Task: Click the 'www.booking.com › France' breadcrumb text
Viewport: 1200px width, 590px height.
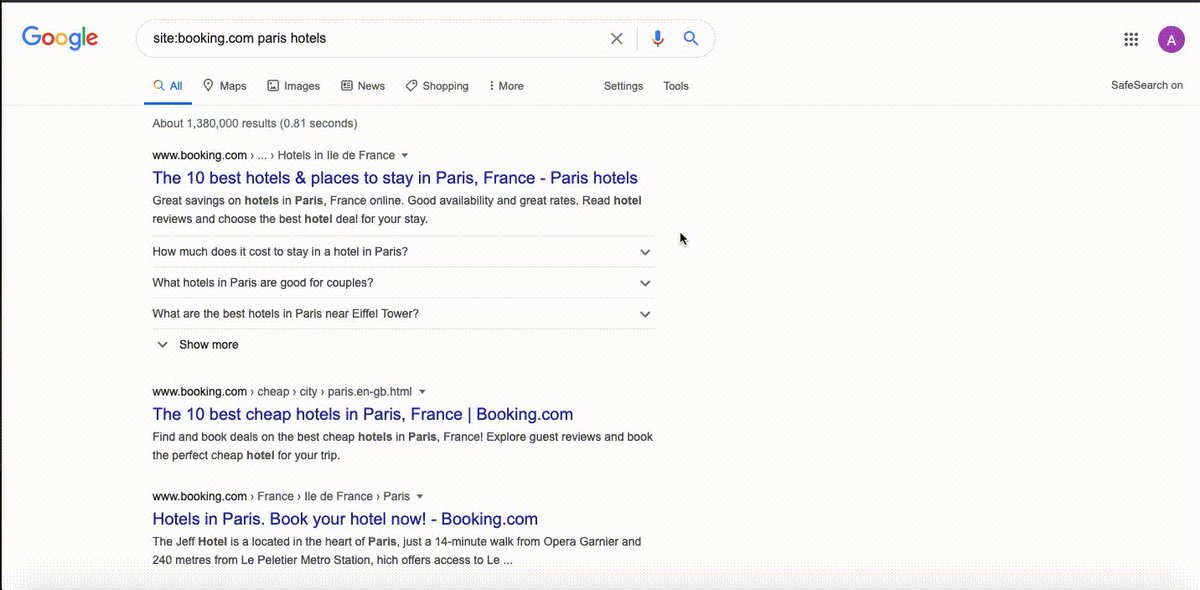Action: [281, 496]
